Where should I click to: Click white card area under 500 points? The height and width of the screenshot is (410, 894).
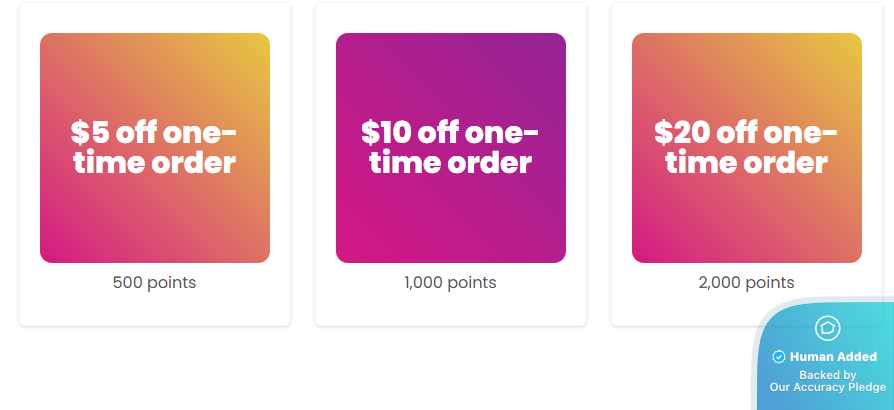[155, 308]
